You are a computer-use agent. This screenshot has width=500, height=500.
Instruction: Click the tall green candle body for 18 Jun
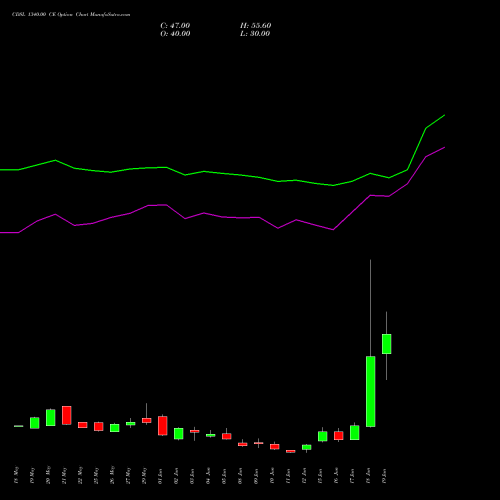(371, 391)
